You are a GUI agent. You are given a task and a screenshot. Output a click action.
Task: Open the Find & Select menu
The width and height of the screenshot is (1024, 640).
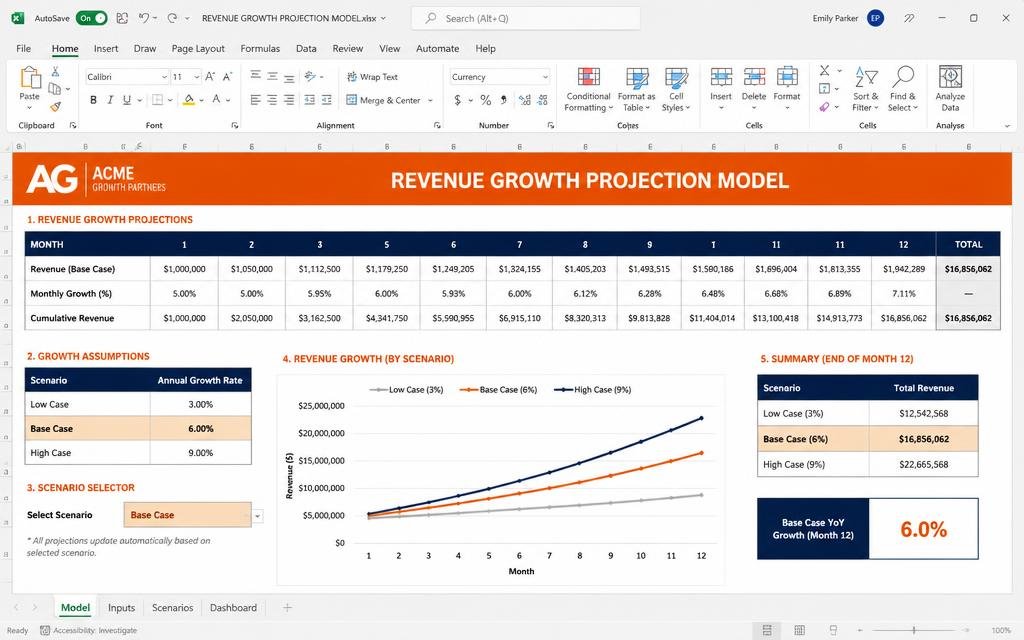[903, 89]
